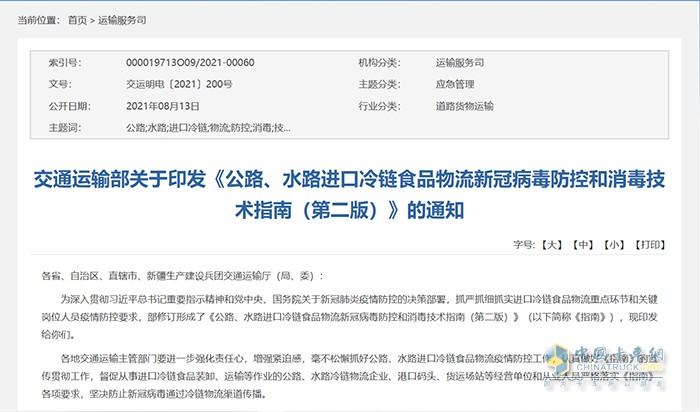The width and height of the screenshot is (700, 412).
Task: Click the salutation line 各省、自治区、直辖市
Action: [182, 276]
